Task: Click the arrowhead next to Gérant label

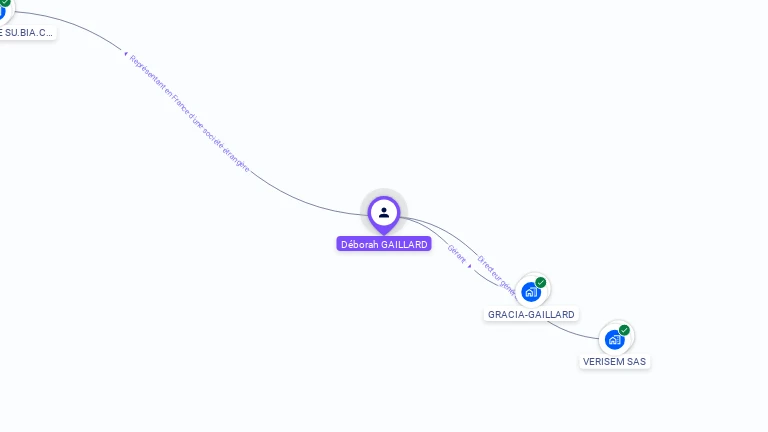Action: tap(470, 266)
